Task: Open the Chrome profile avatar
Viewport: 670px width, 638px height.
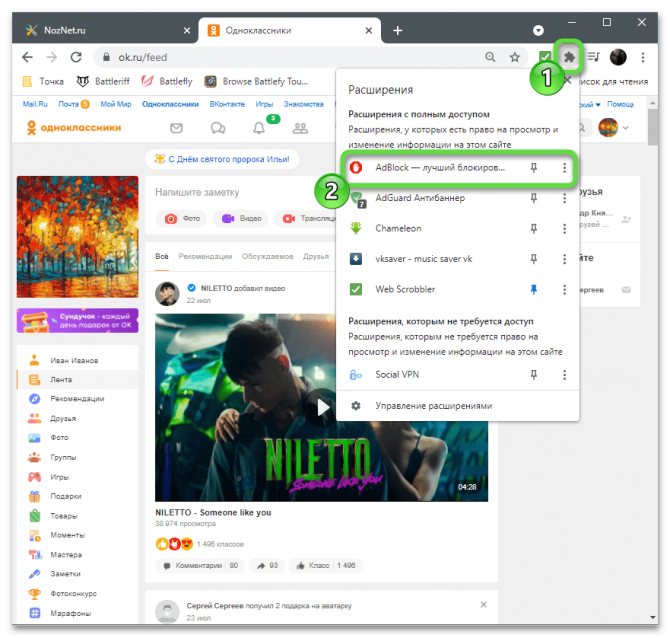Action: 618,57
